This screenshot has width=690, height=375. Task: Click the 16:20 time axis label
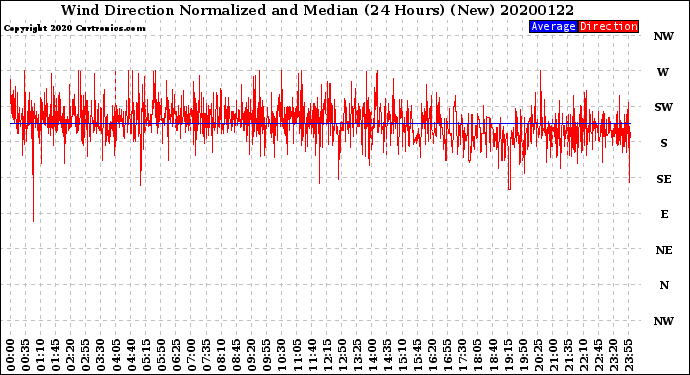pyautogui.click(x=433, y=355)
